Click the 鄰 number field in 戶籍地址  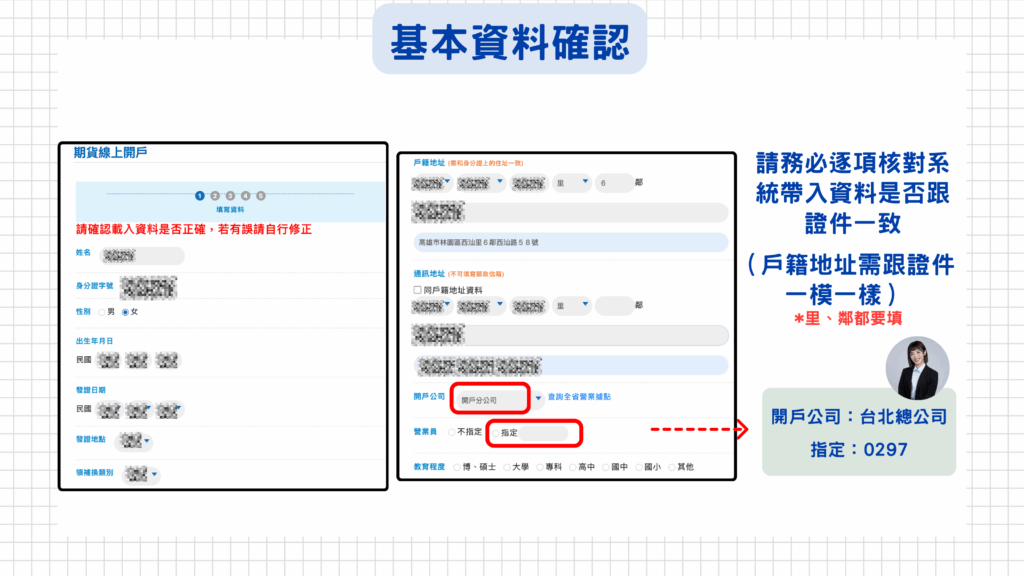click(614, 184)
